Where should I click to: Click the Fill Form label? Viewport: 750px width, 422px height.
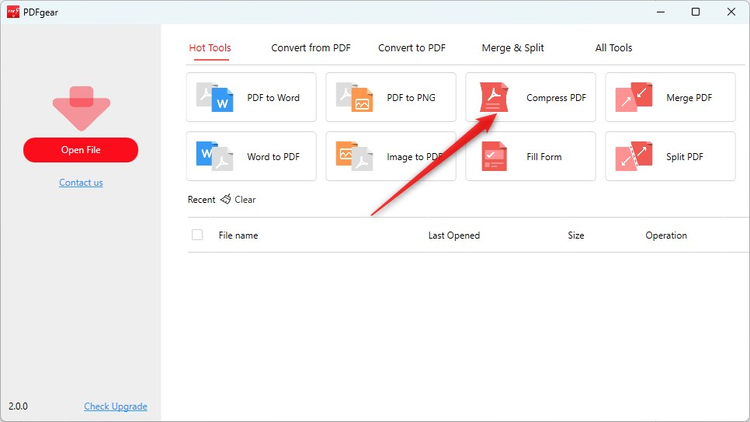[x=544, y=157]
